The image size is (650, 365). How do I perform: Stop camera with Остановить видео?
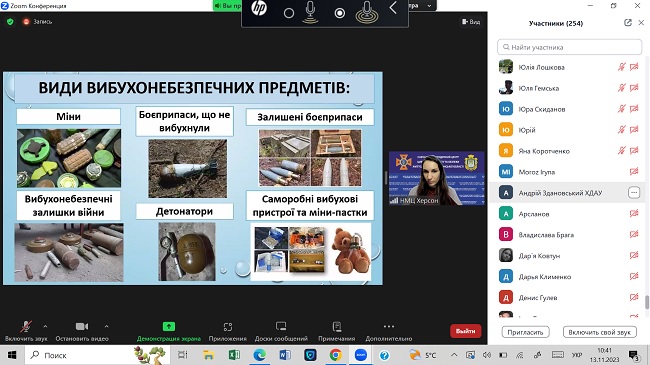point(82,331)
